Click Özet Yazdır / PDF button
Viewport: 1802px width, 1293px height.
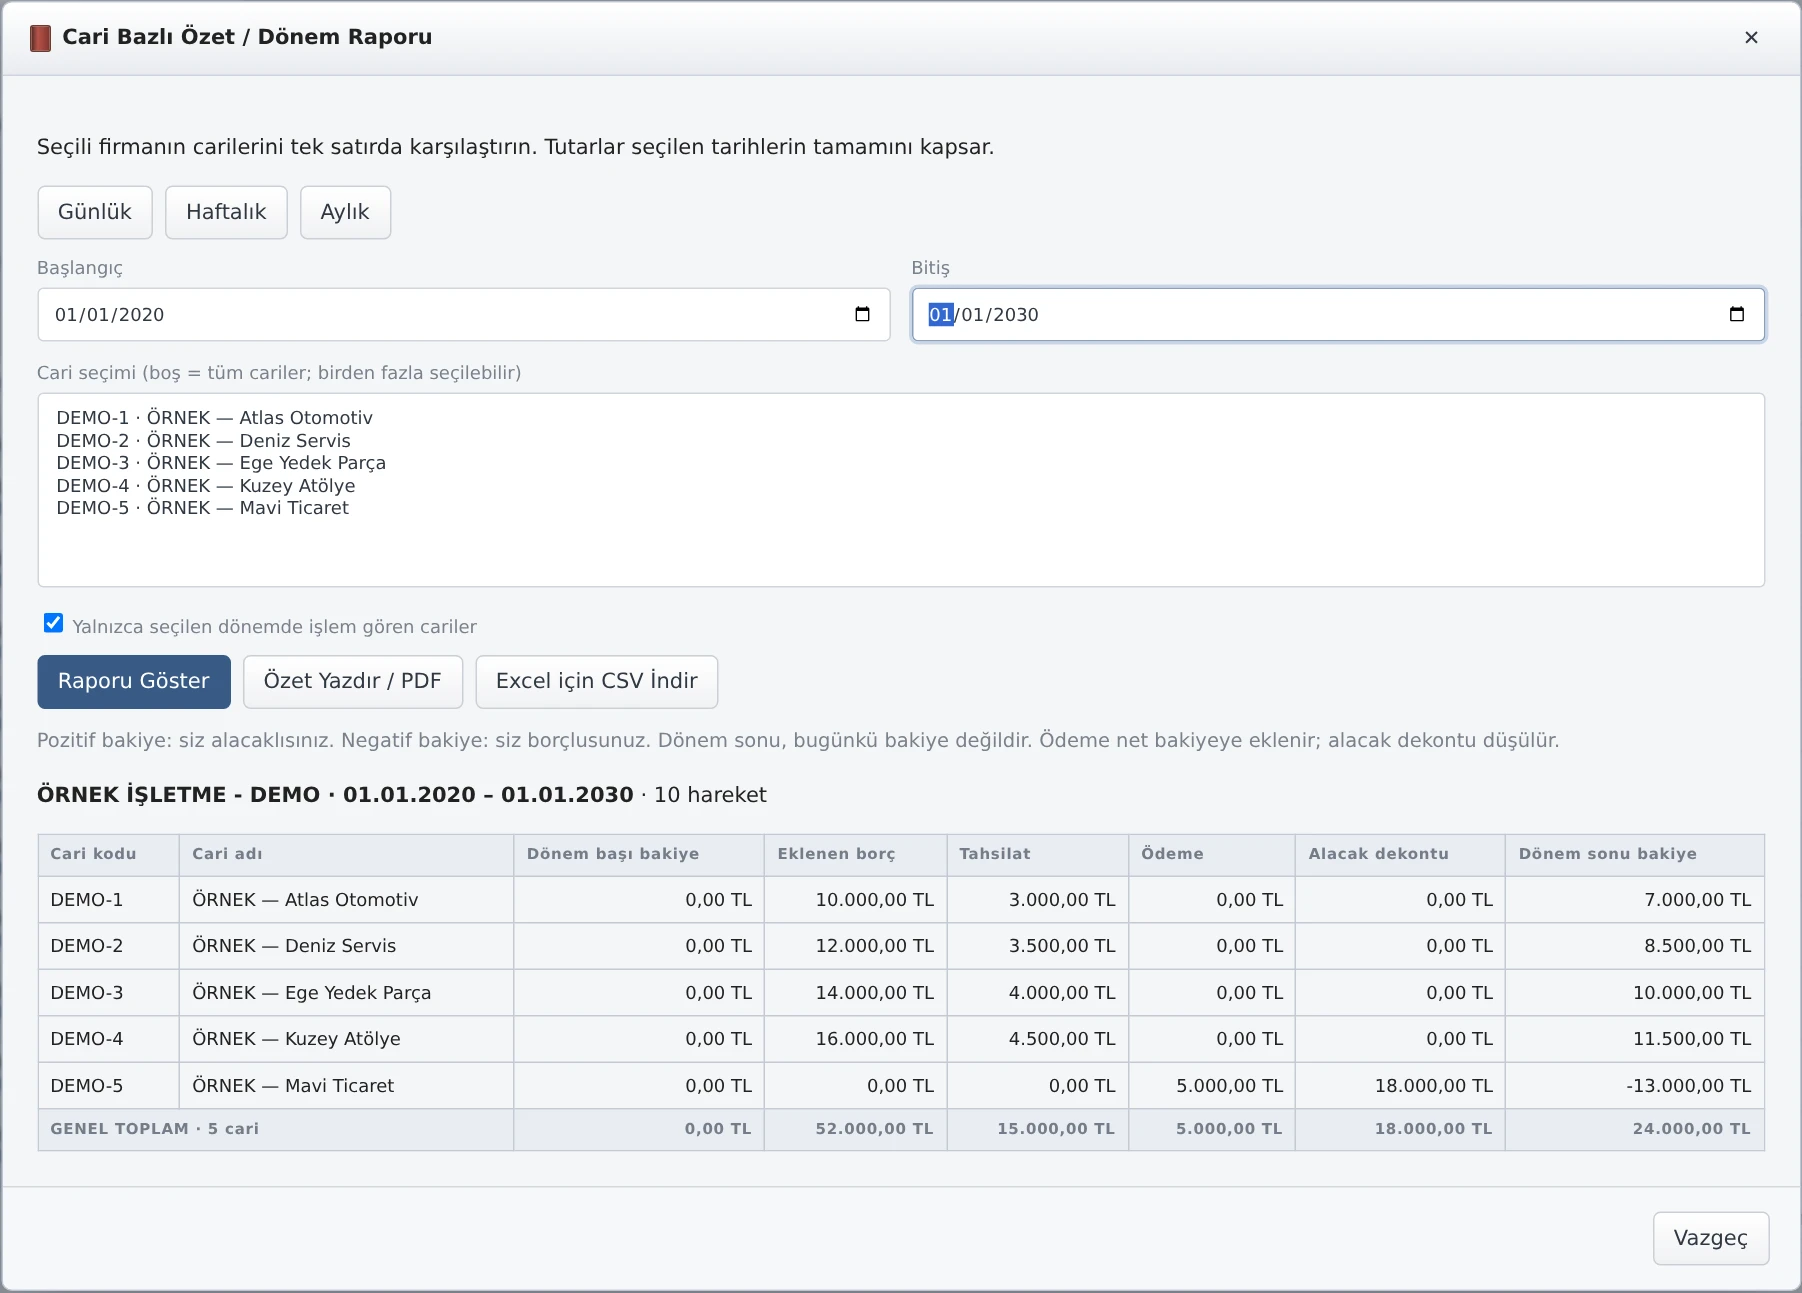[x=353, y=681]
